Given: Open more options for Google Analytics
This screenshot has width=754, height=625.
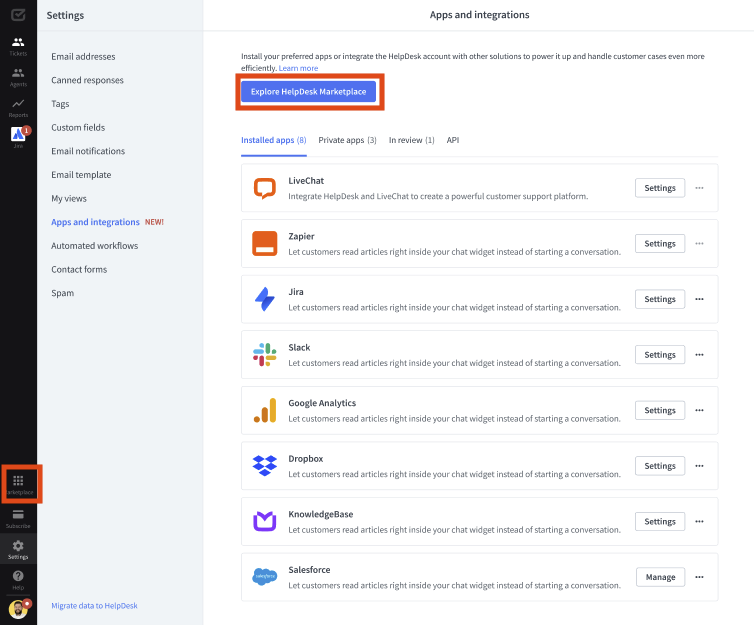Looking at the screenshot, I should point(699,410).
